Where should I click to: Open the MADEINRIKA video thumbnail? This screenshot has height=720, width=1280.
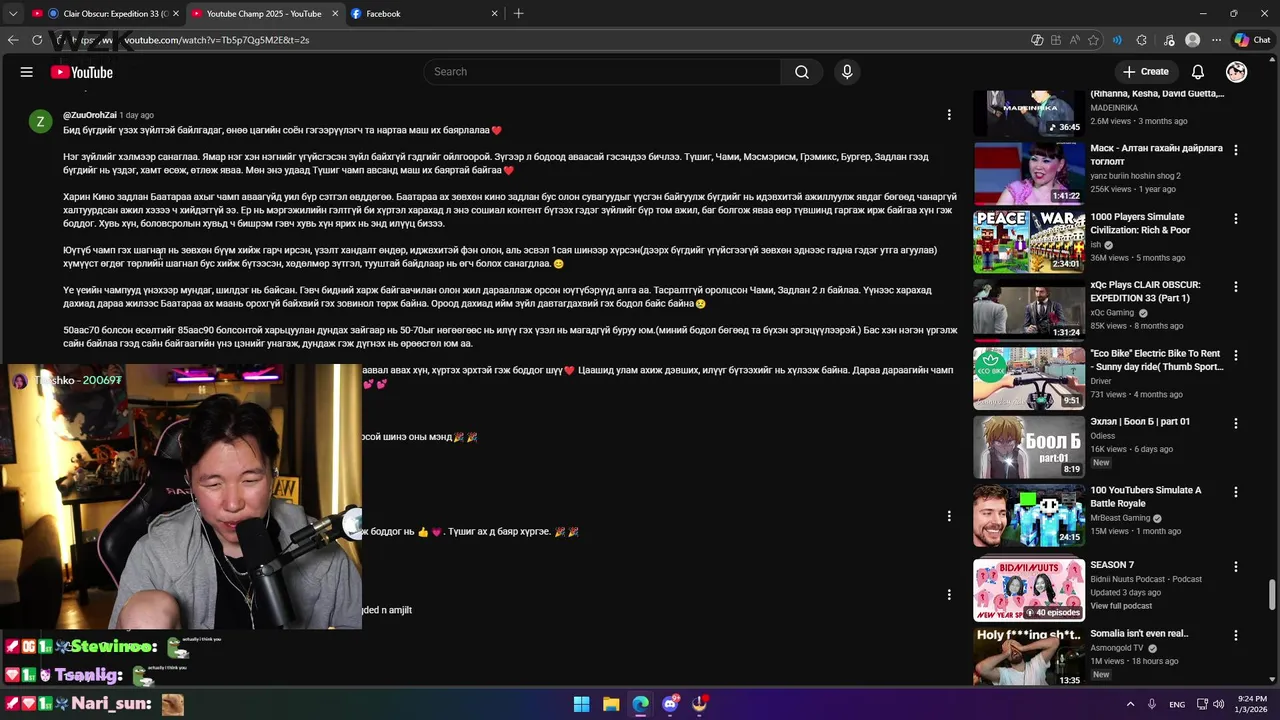click(x=1028, y=112)
